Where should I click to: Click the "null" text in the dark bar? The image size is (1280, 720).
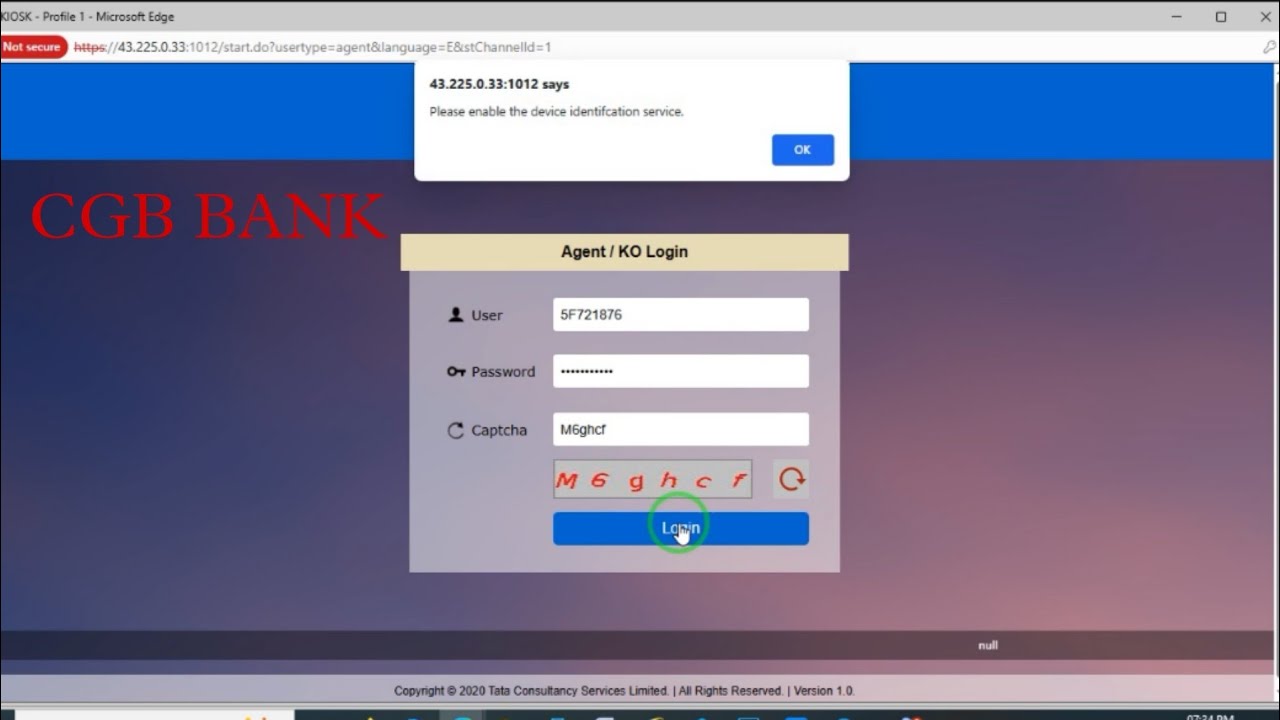pyautogui.click(x=988, y=645)
